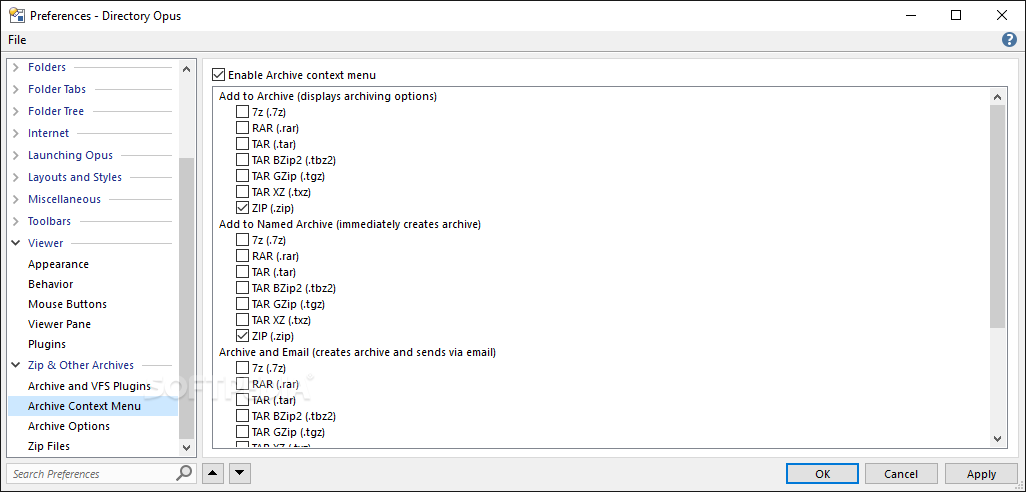Check TAR under Archive and Email

[x=243, y=400]
